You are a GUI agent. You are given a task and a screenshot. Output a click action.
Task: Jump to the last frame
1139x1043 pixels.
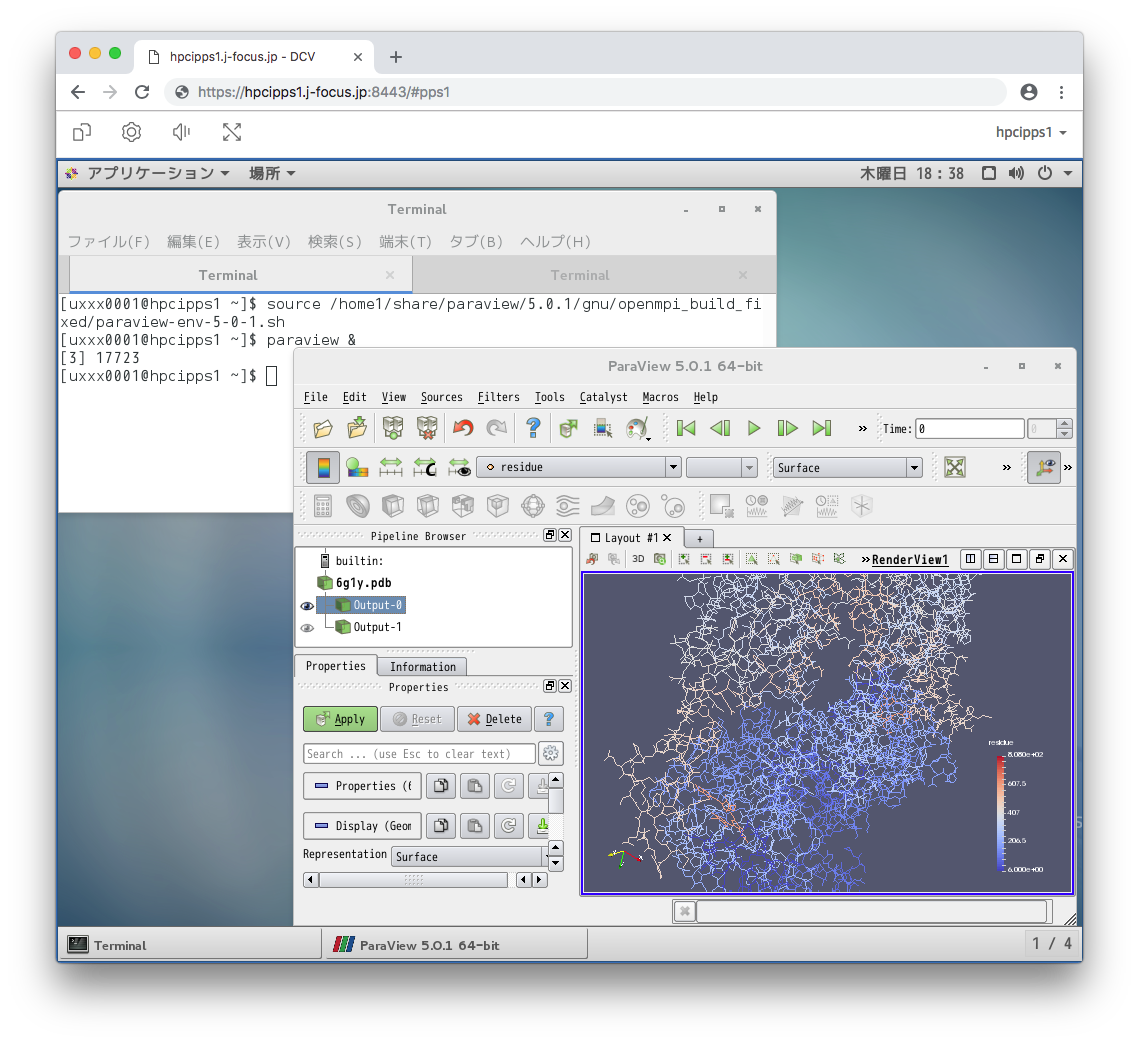click(822, 429)
